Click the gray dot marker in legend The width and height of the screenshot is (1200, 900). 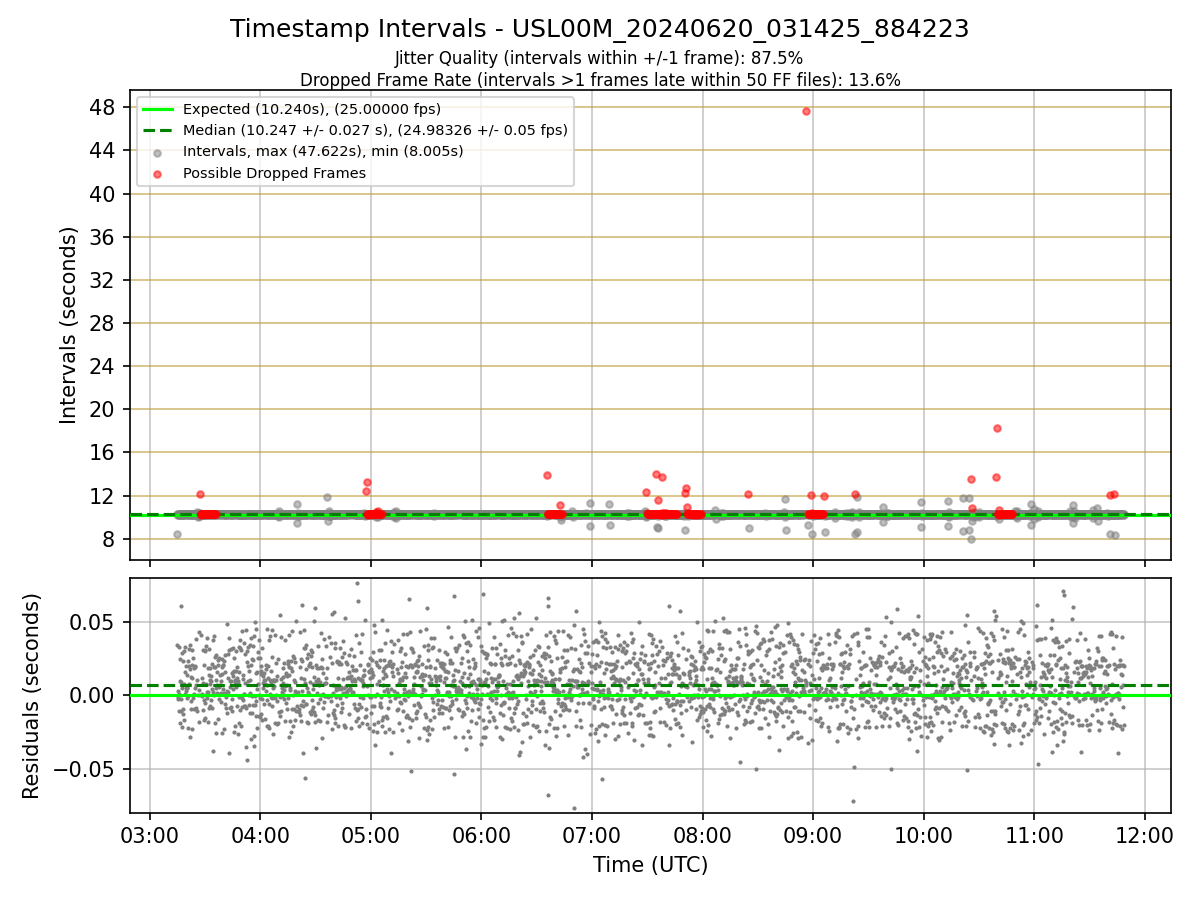pyautogui.click(x=158, y=152)
